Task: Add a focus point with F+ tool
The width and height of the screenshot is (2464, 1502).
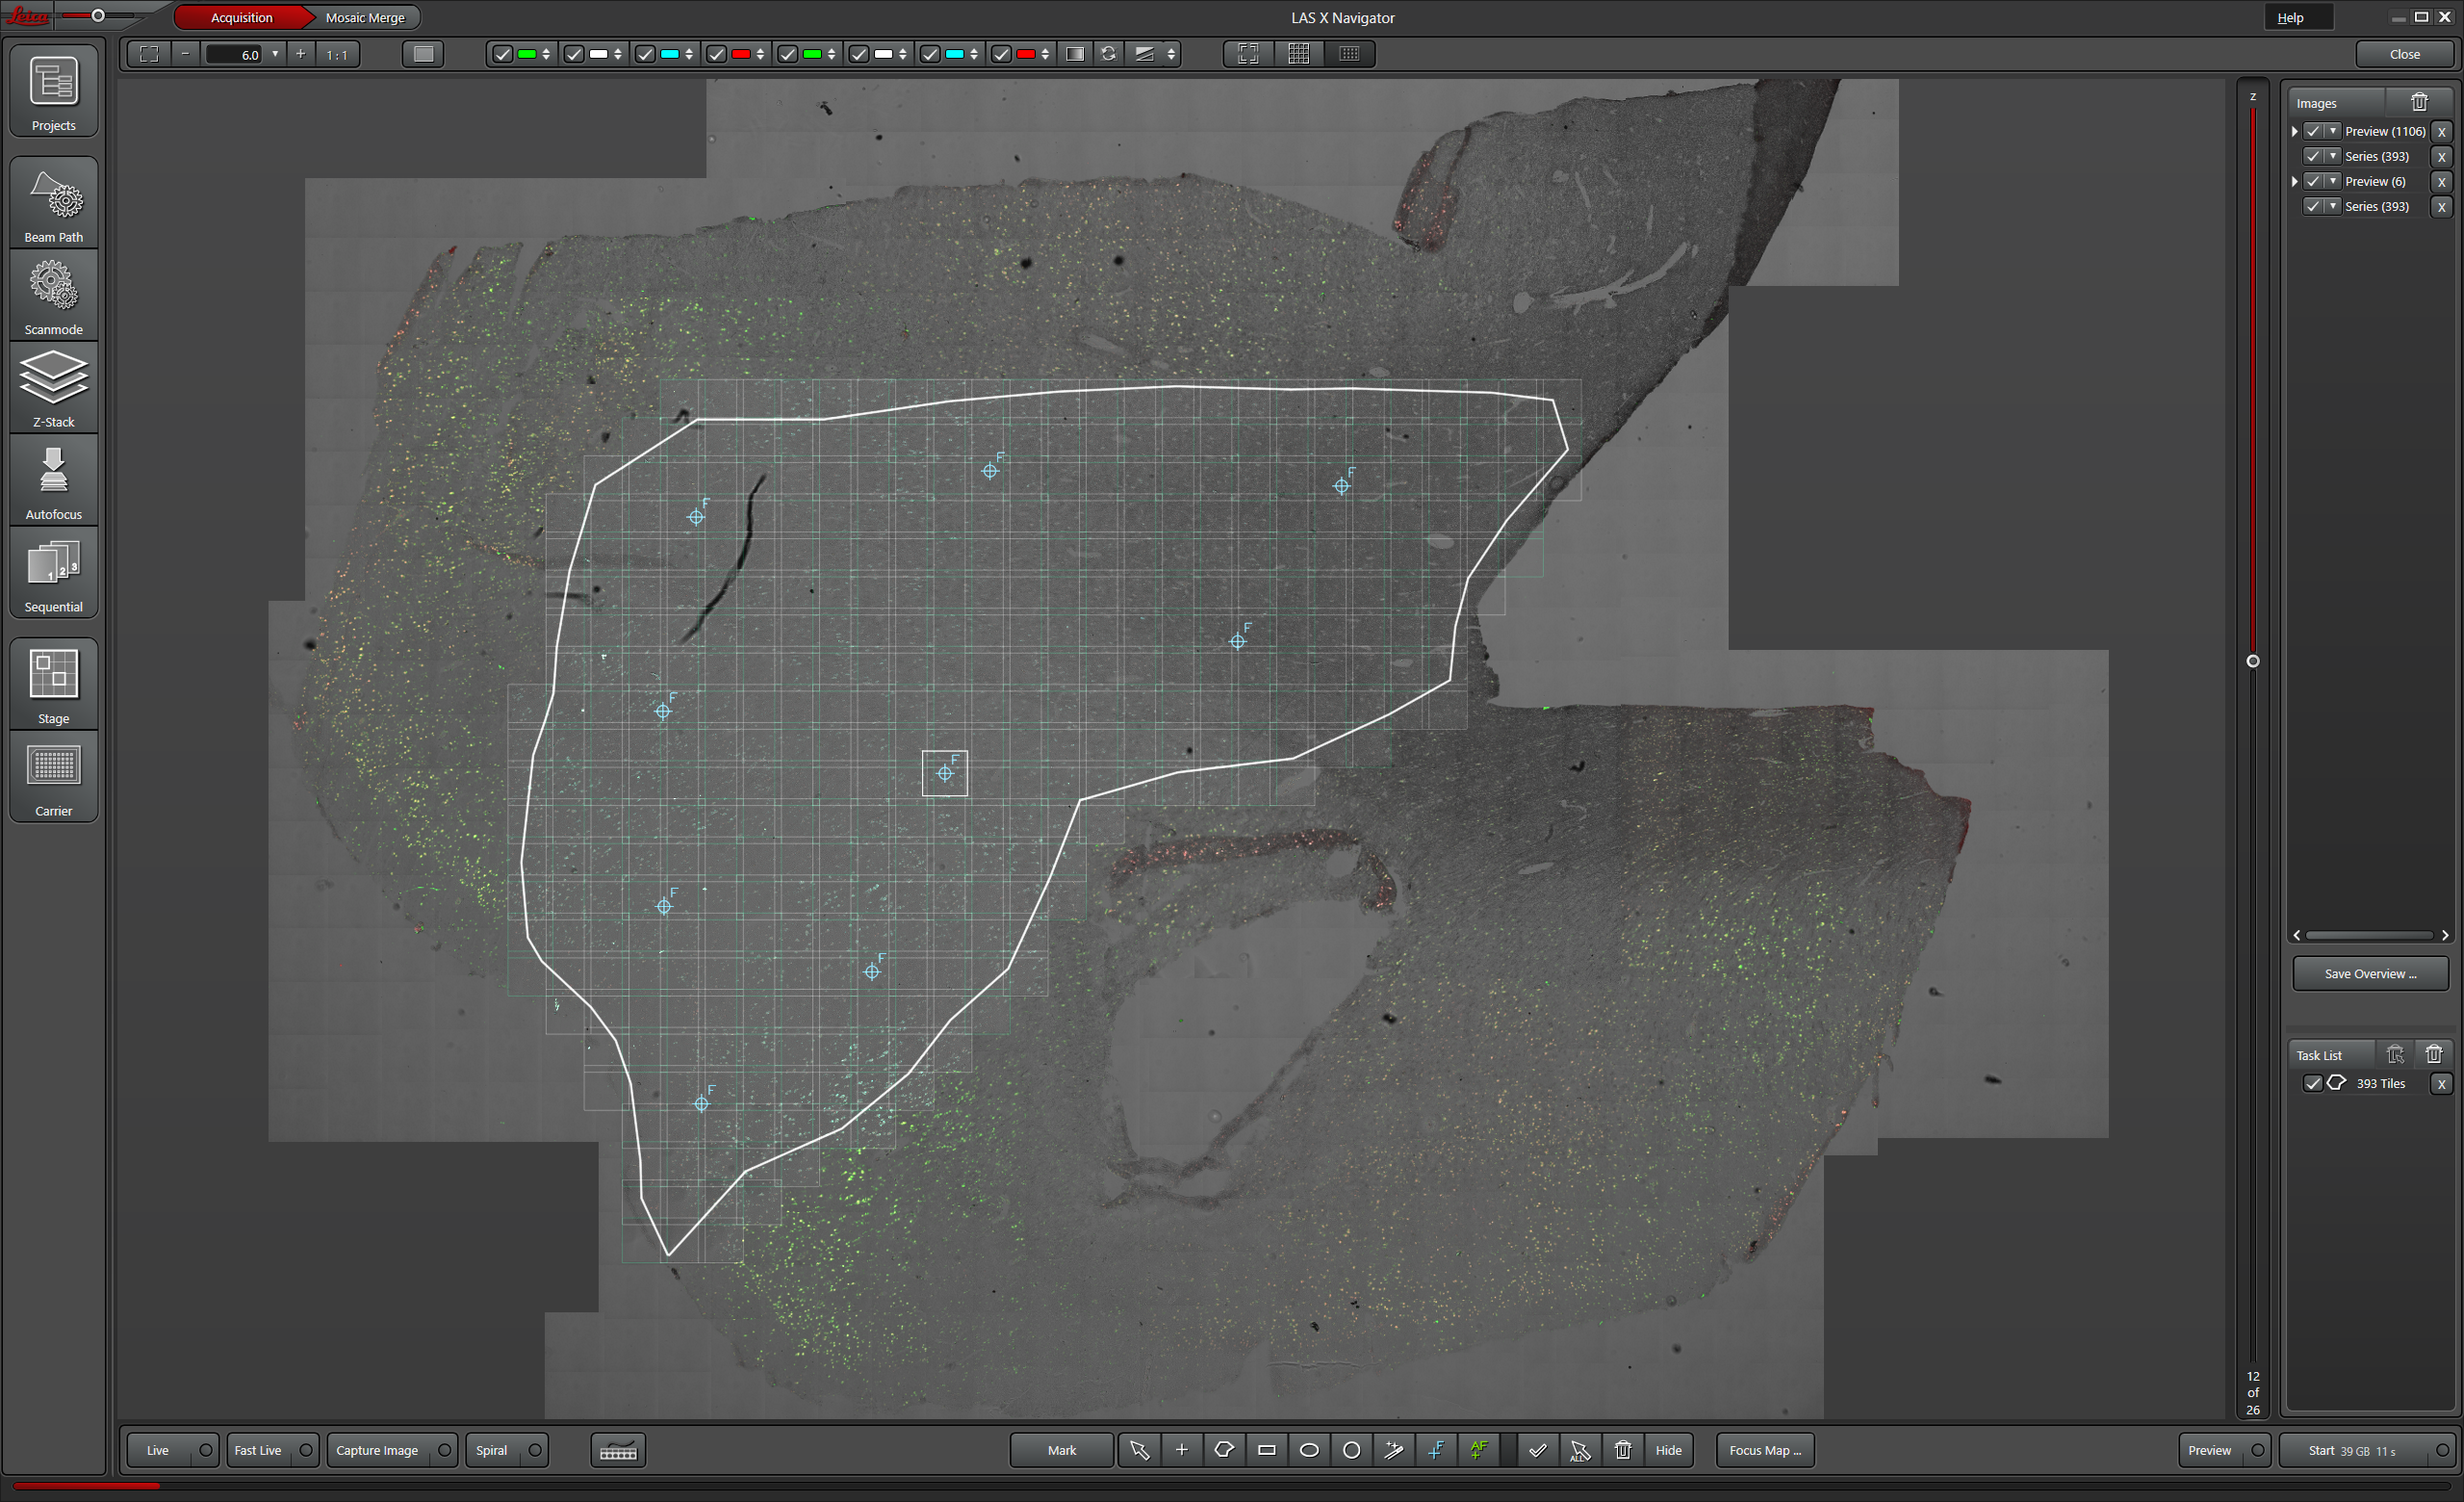Action: (1436, 1450)
